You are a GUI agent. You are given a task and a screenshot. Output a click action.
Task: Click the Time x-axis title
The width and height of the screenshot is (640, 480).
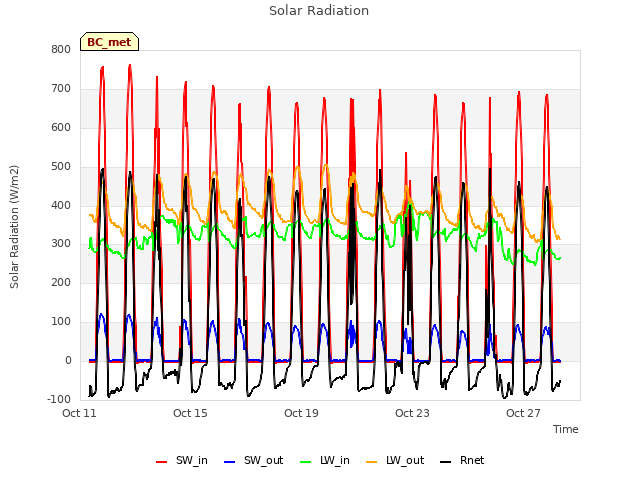pos(566,429)
